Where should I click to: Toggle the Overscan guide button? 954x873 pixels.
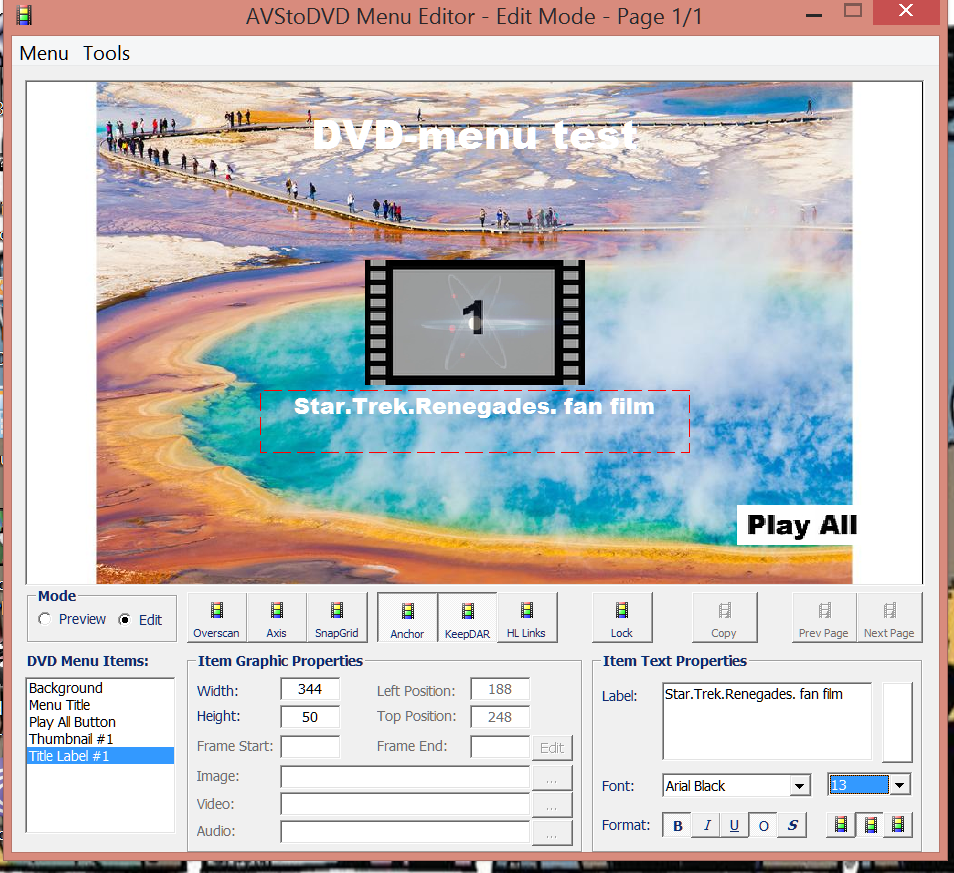pos(217,617)
